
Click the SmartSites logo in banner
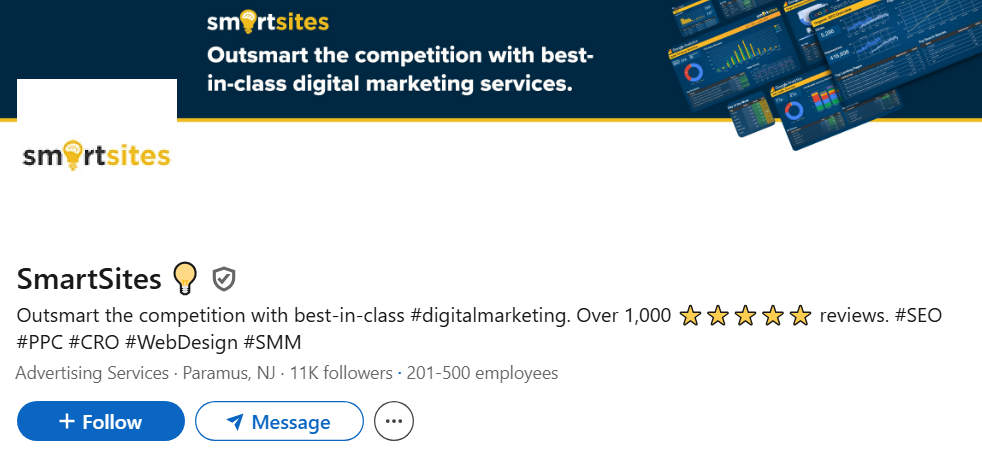pyautogui.click(x=267, y=21)
